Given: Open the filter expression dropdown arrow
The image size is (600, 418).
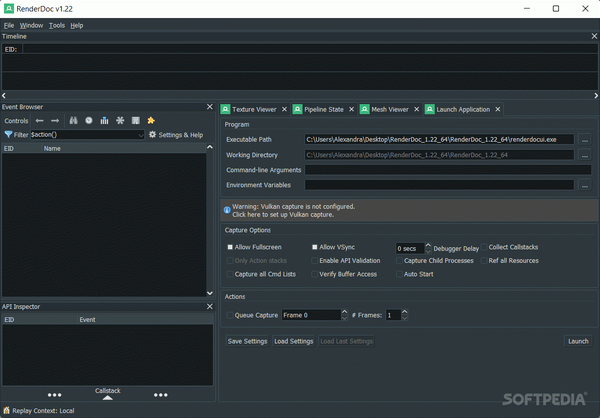Looking at the screenshot, I should [x=141, y=135].
